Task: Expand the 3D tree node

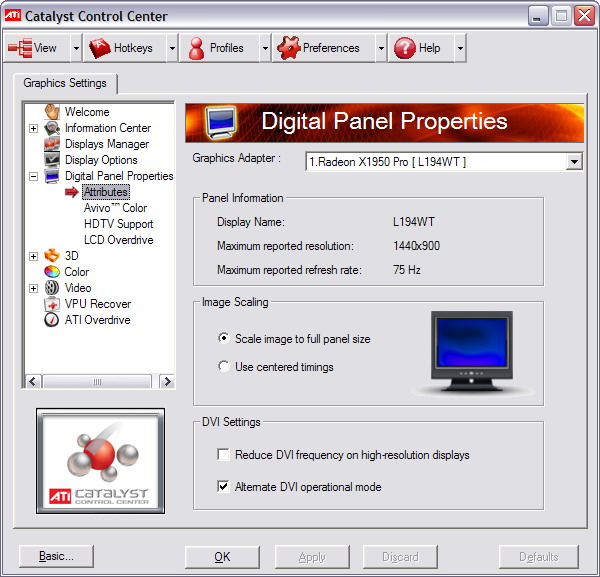Action: pos(34,256)
